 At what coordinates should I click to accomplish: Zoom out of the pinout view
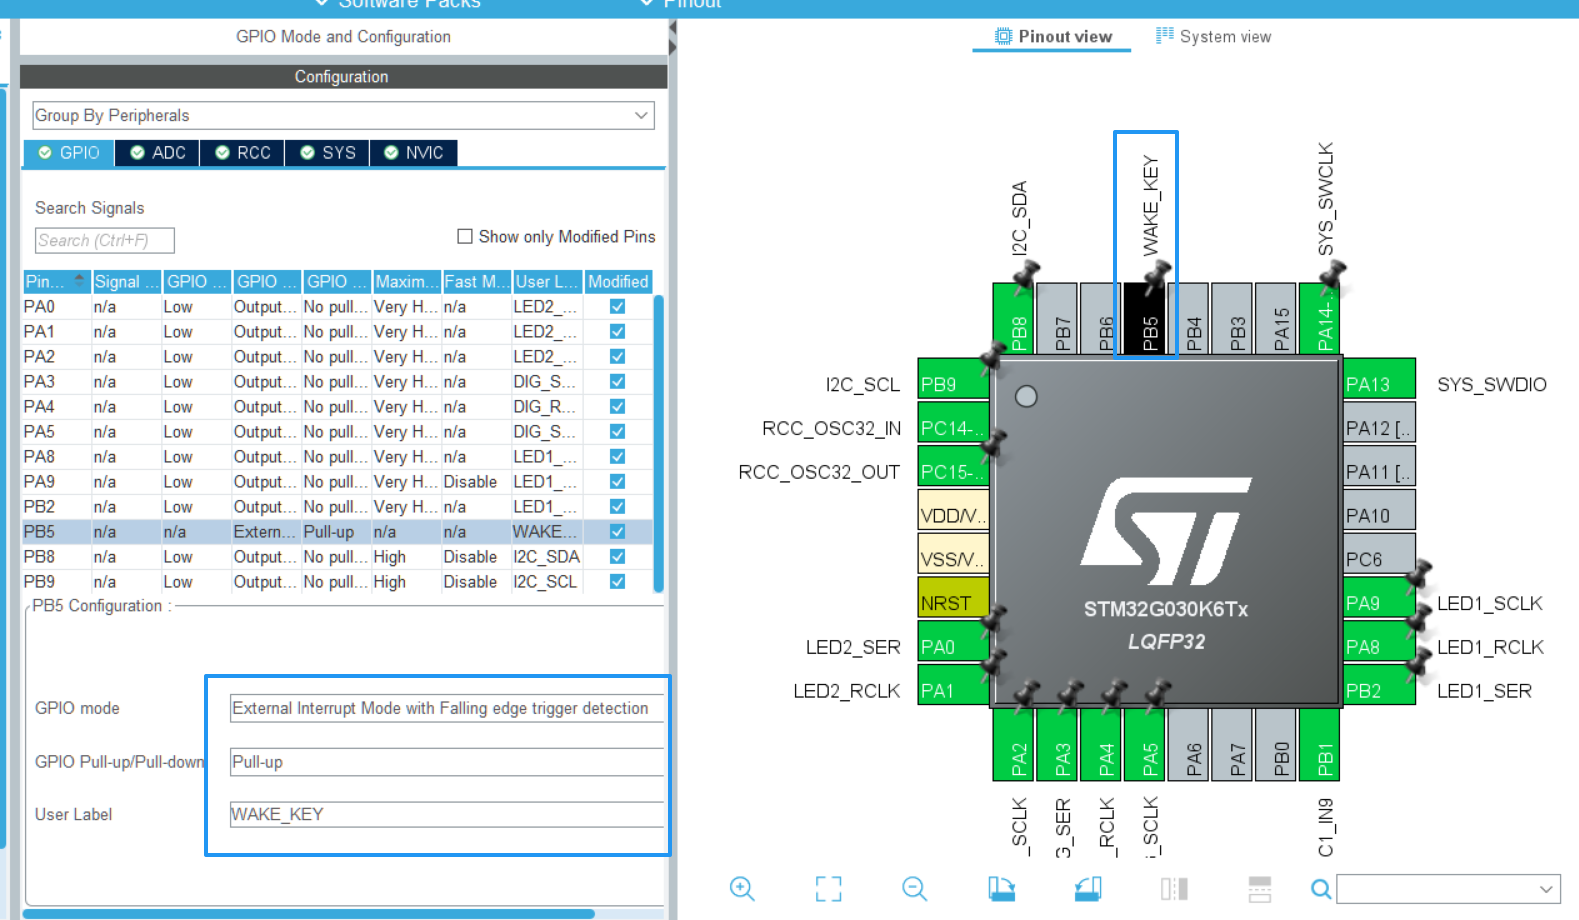(x=914, y=888)
